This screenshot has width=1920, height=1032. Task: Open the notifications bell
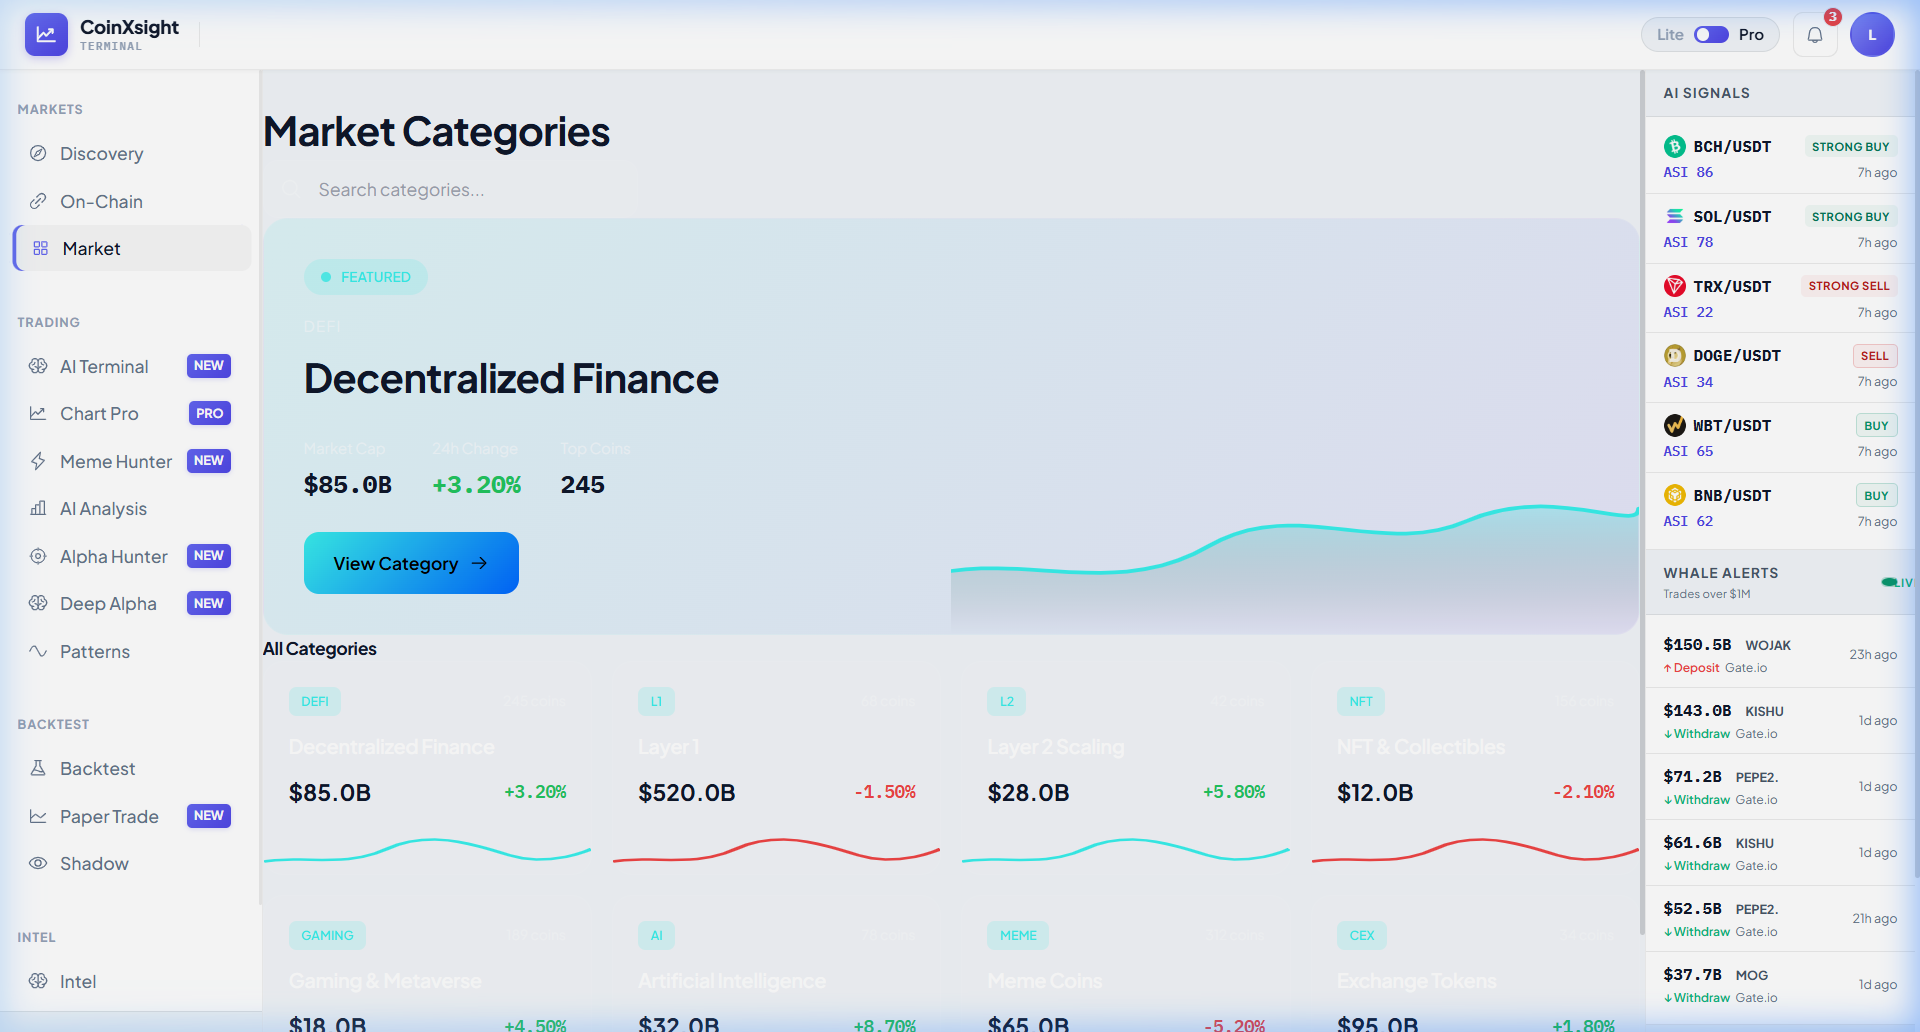click(1815, 35)
